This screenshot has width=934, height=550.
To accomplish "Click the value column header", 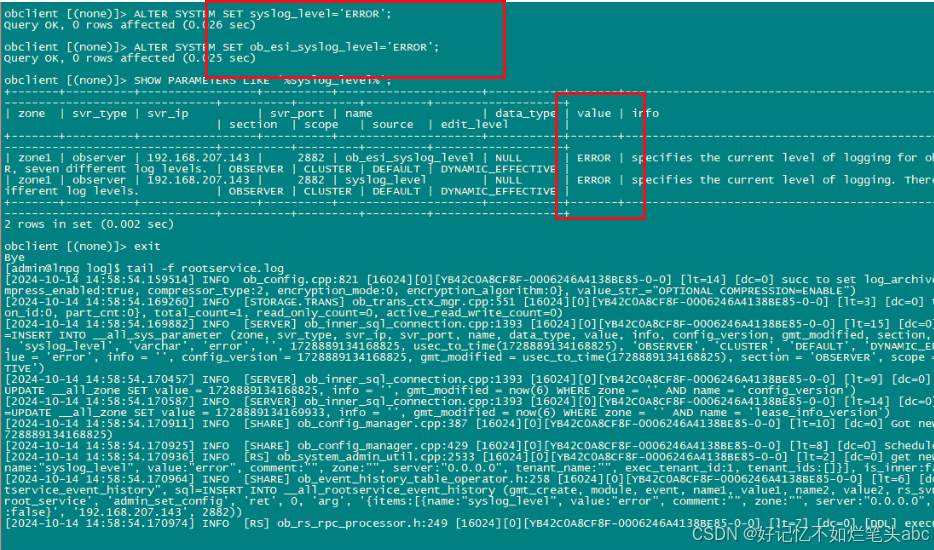I will pos(594,113).
